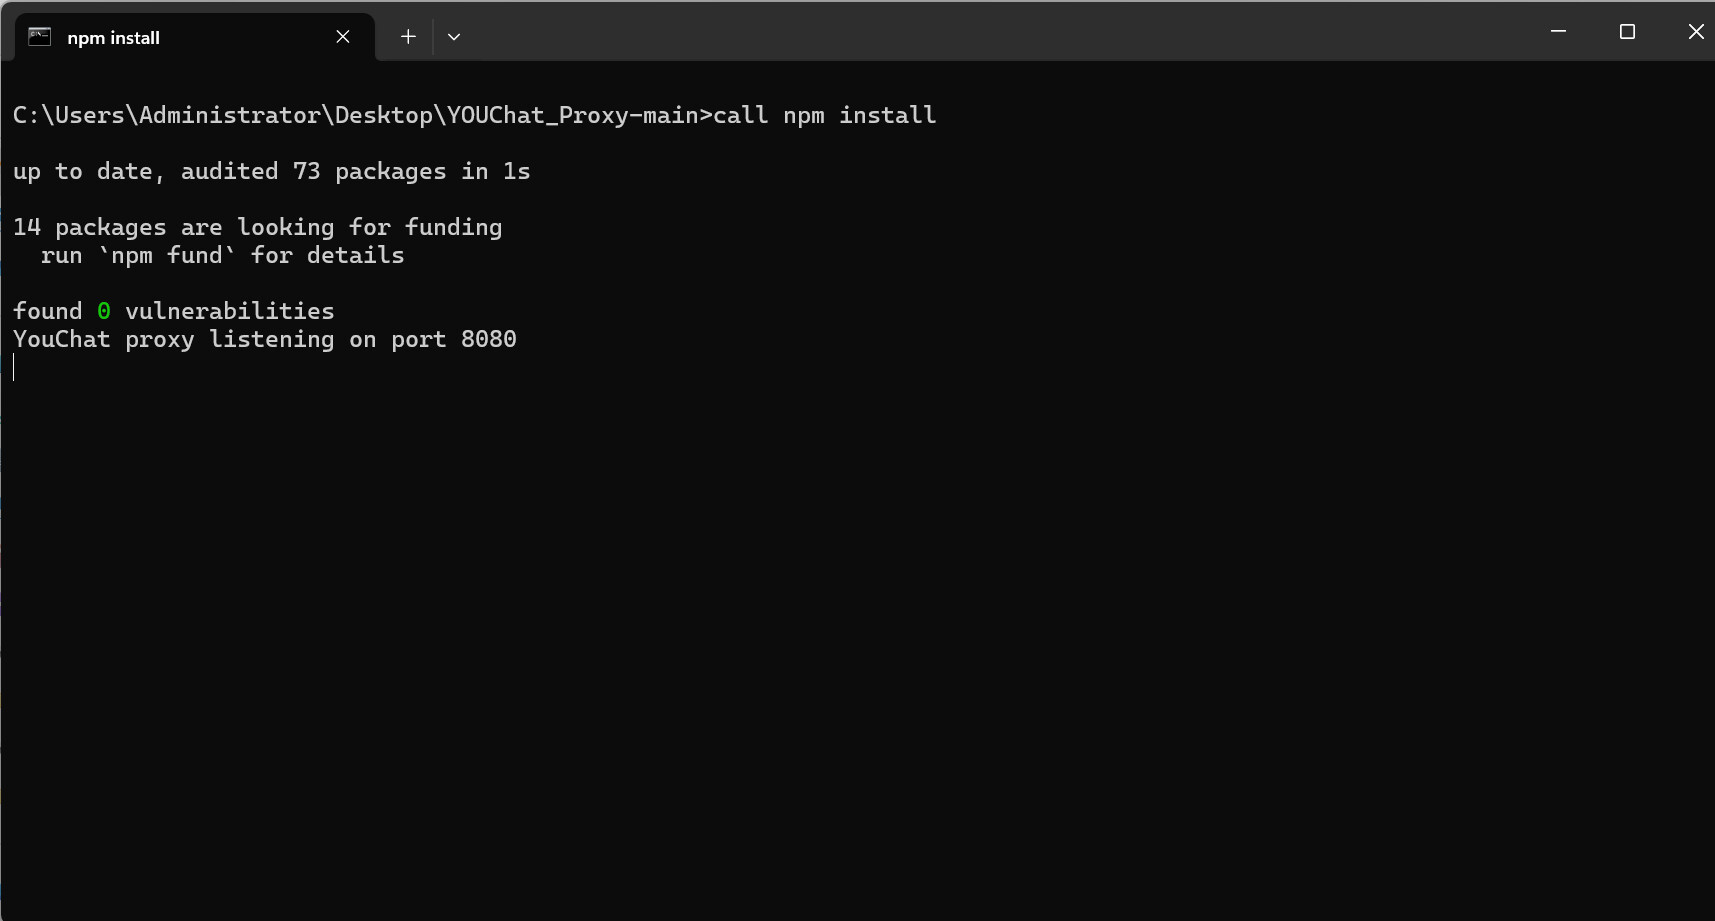Close the terminal window
The width and height of the screenshot is (1715, 921).
pyautogui.click(x=1695, y=32)
